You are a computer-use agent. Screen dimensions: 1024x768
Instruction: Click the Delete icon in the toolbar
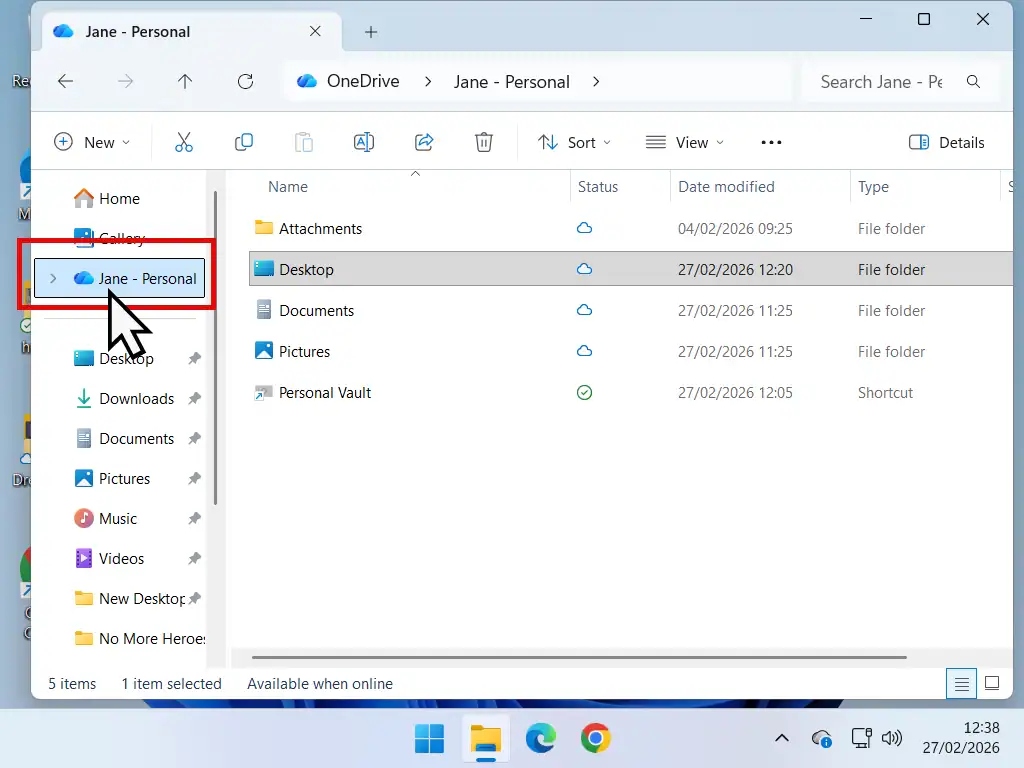tap(484, 142)
